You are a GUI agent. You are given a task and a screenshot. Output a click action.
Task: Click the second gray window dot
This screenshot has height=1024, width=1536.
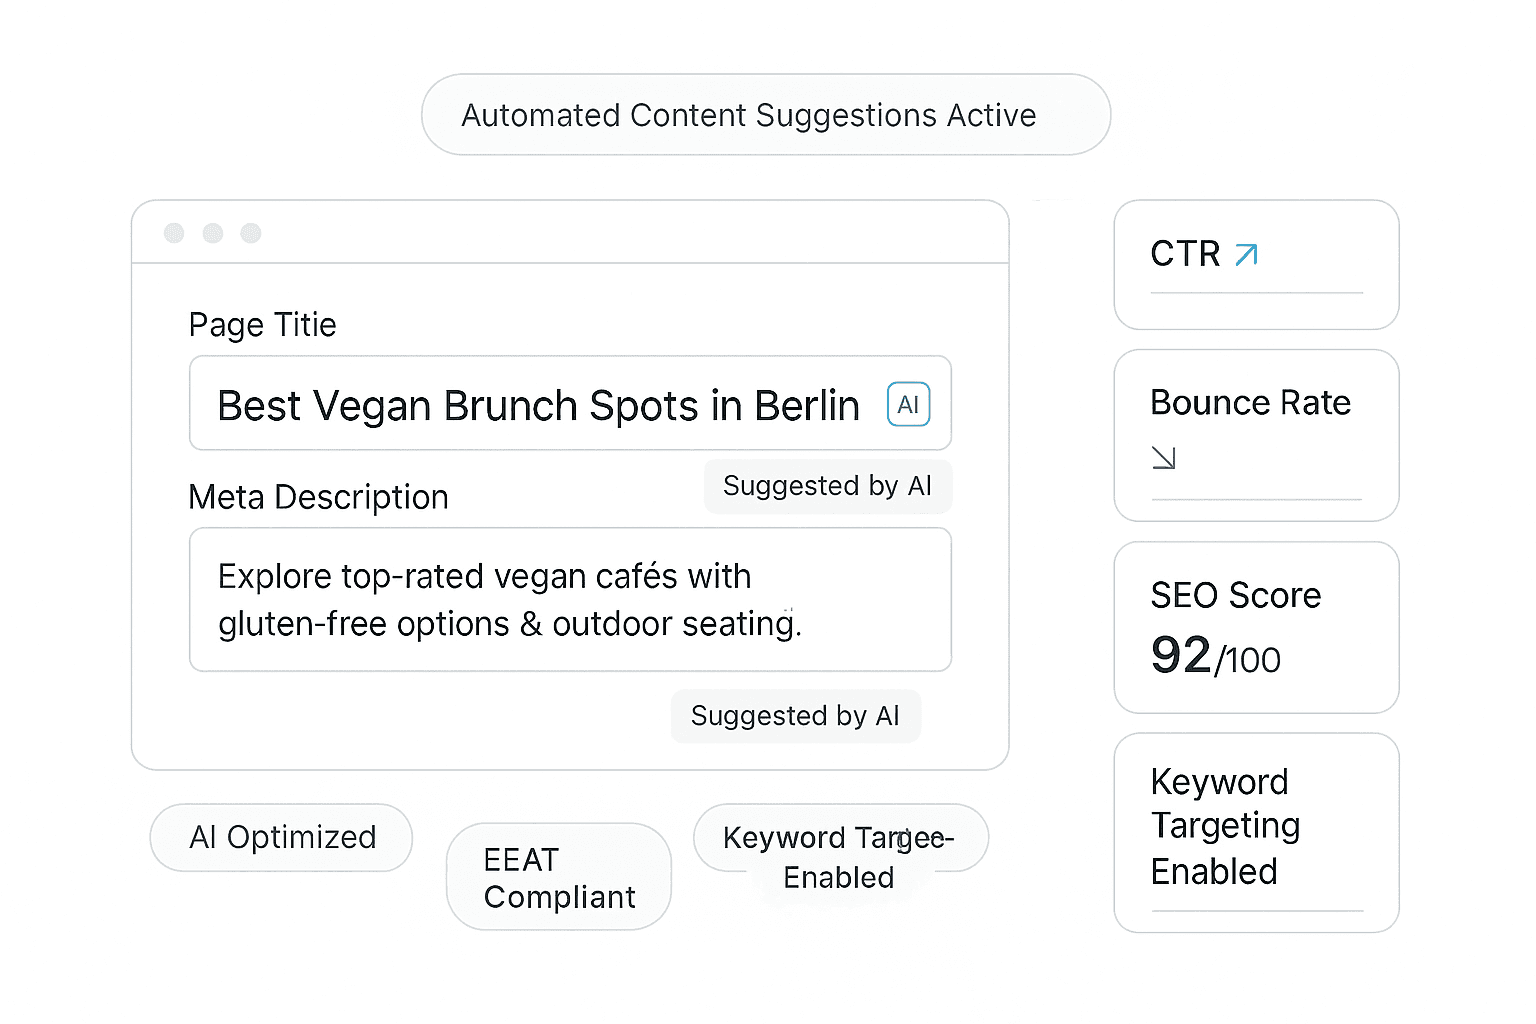(x=213, y=233)
